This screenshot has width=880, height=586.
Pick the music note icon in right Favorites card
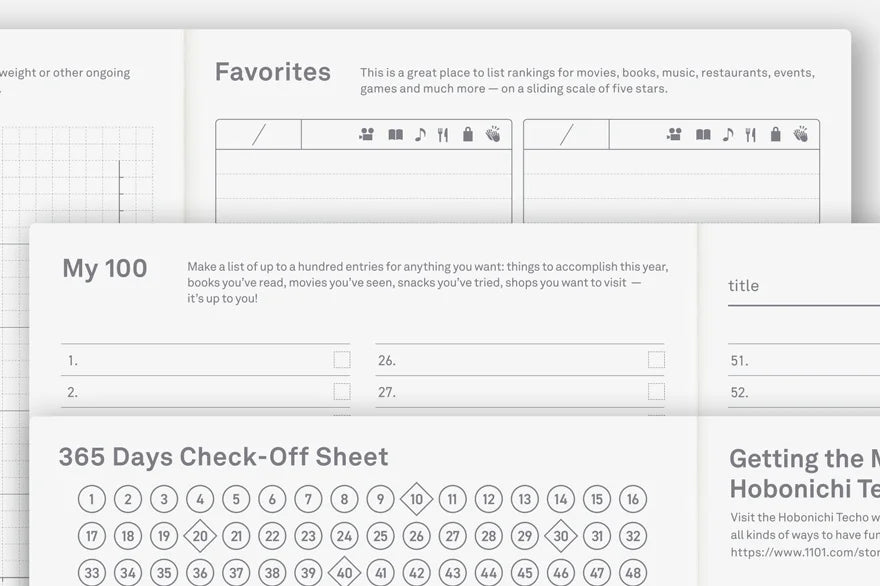point(728,135)
